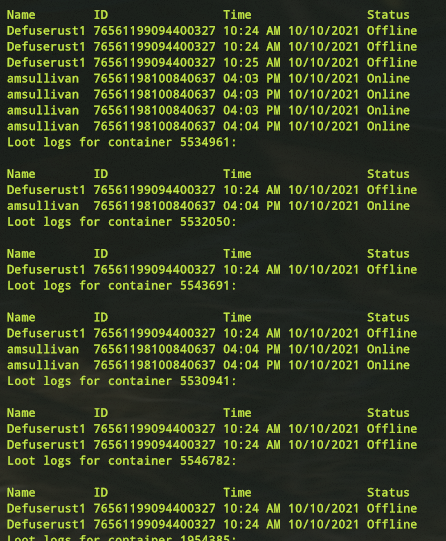Click the Status header below container 5530941 heading

pos(388,413)
